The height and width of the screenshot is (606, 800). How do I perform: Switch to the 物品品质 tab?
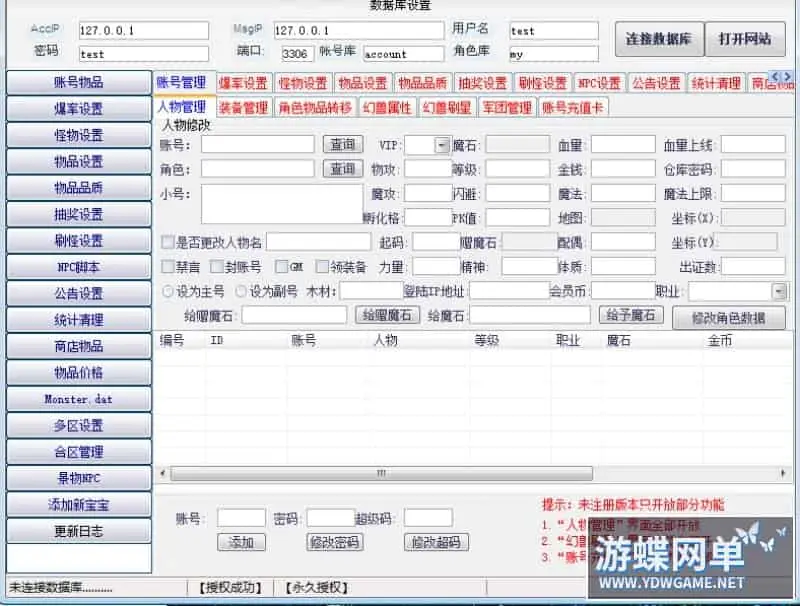point(422,83)
